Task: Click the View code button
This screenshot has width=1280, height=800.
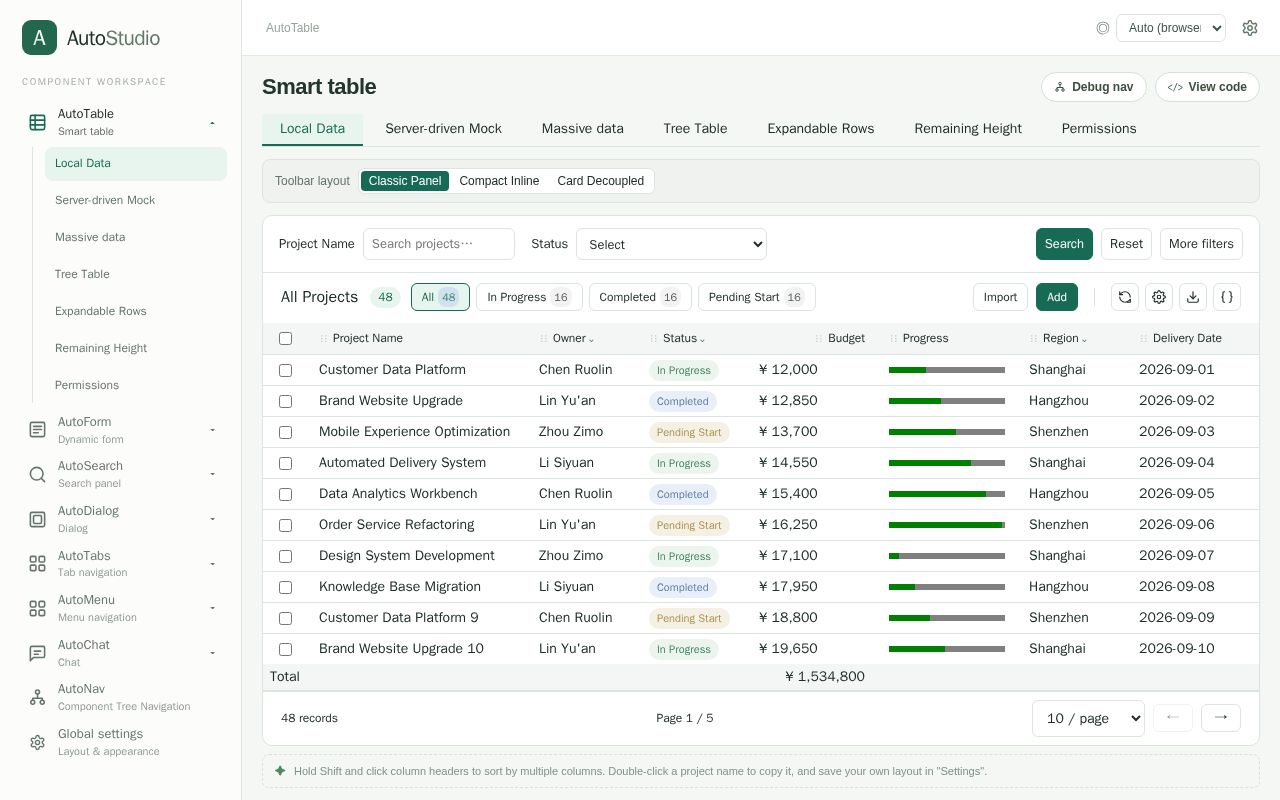Action: point(1207,87)
